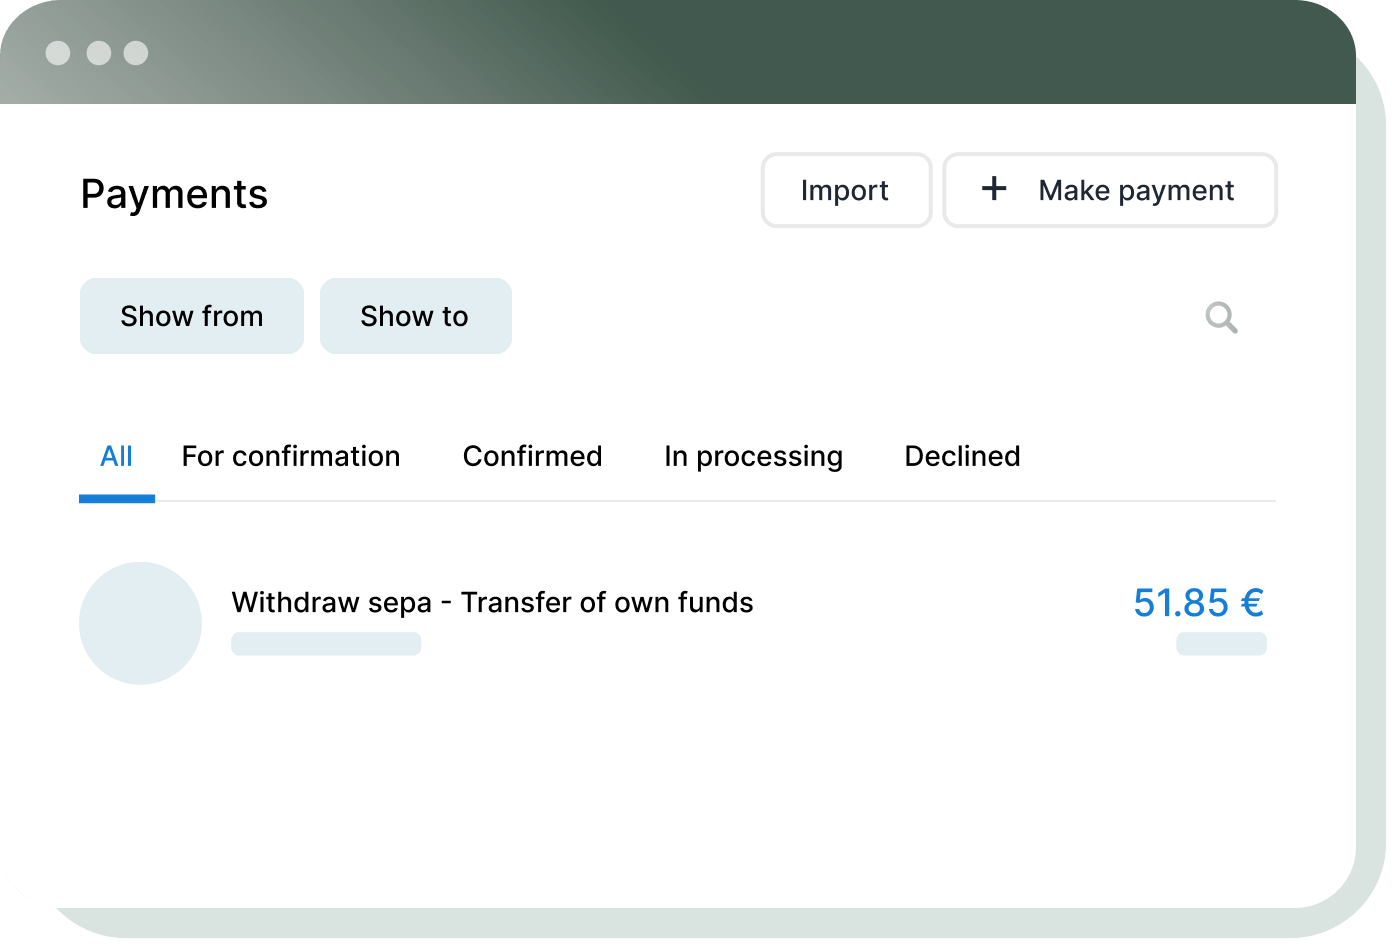Click the placeholder bar under the payment title

pyautogui.click(x=326, y=644)
